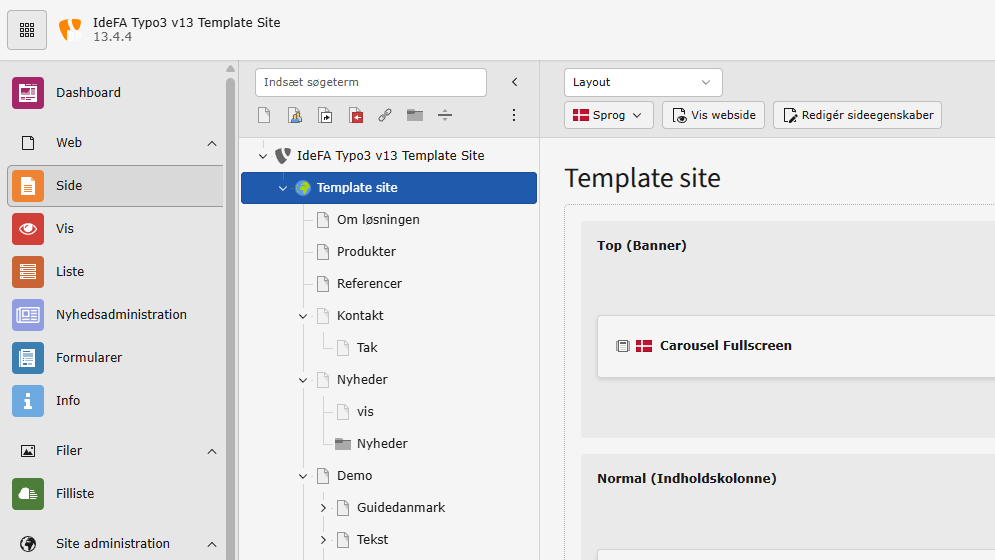Open the TYPO3 module grid menu
This screenshot has width=995, height=560.
[27, 30]
